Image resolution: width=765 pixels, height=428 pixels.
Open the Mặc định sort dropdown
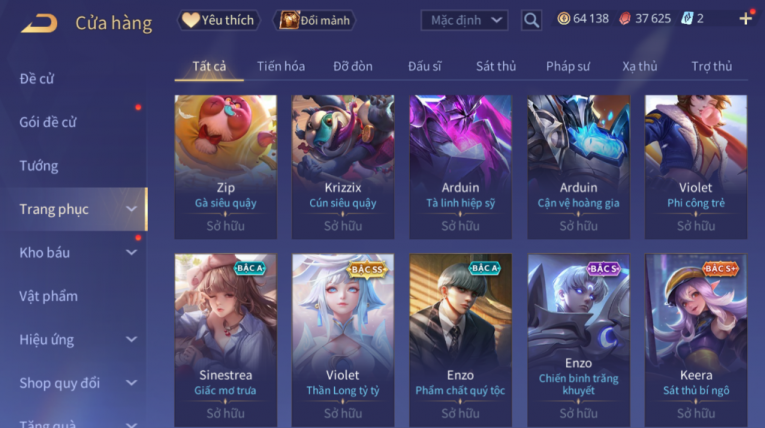coord(464,20)
